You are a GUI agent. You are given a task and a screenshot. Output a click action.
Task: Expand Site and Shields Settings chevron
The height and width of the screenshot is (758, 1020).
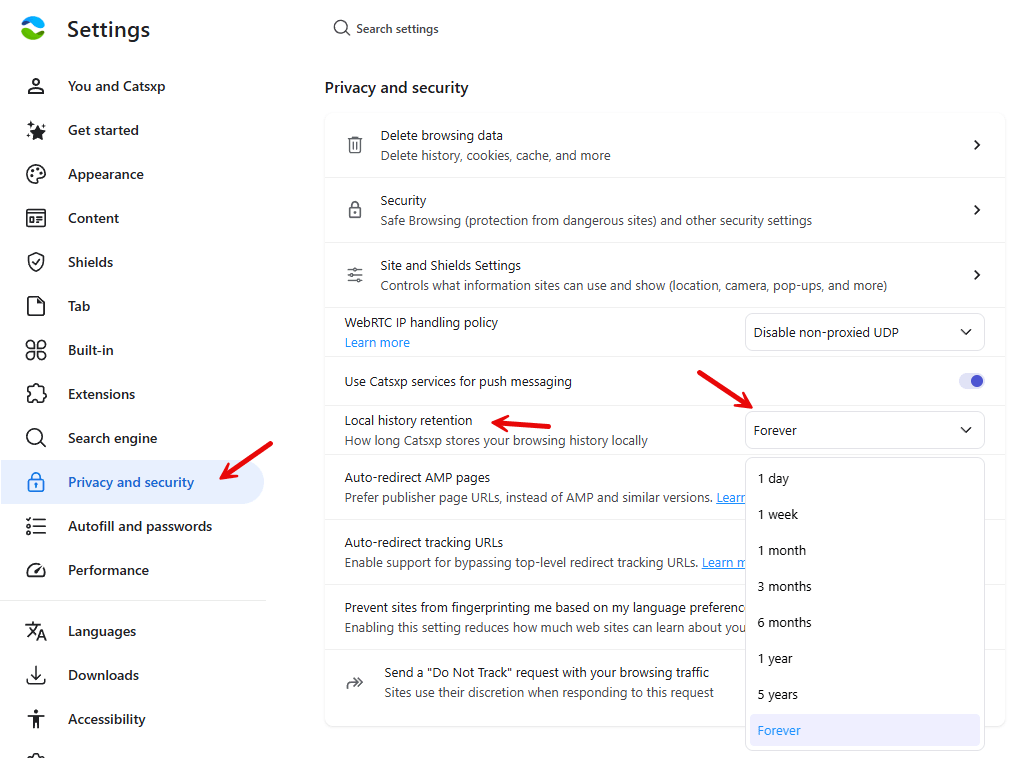(976, 275)
